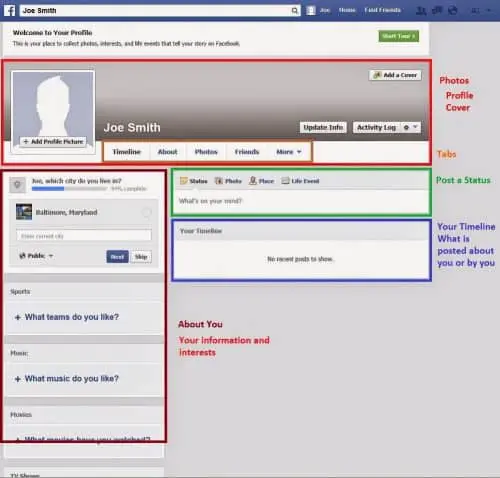Click the search magnifier icon

(295, 11)
